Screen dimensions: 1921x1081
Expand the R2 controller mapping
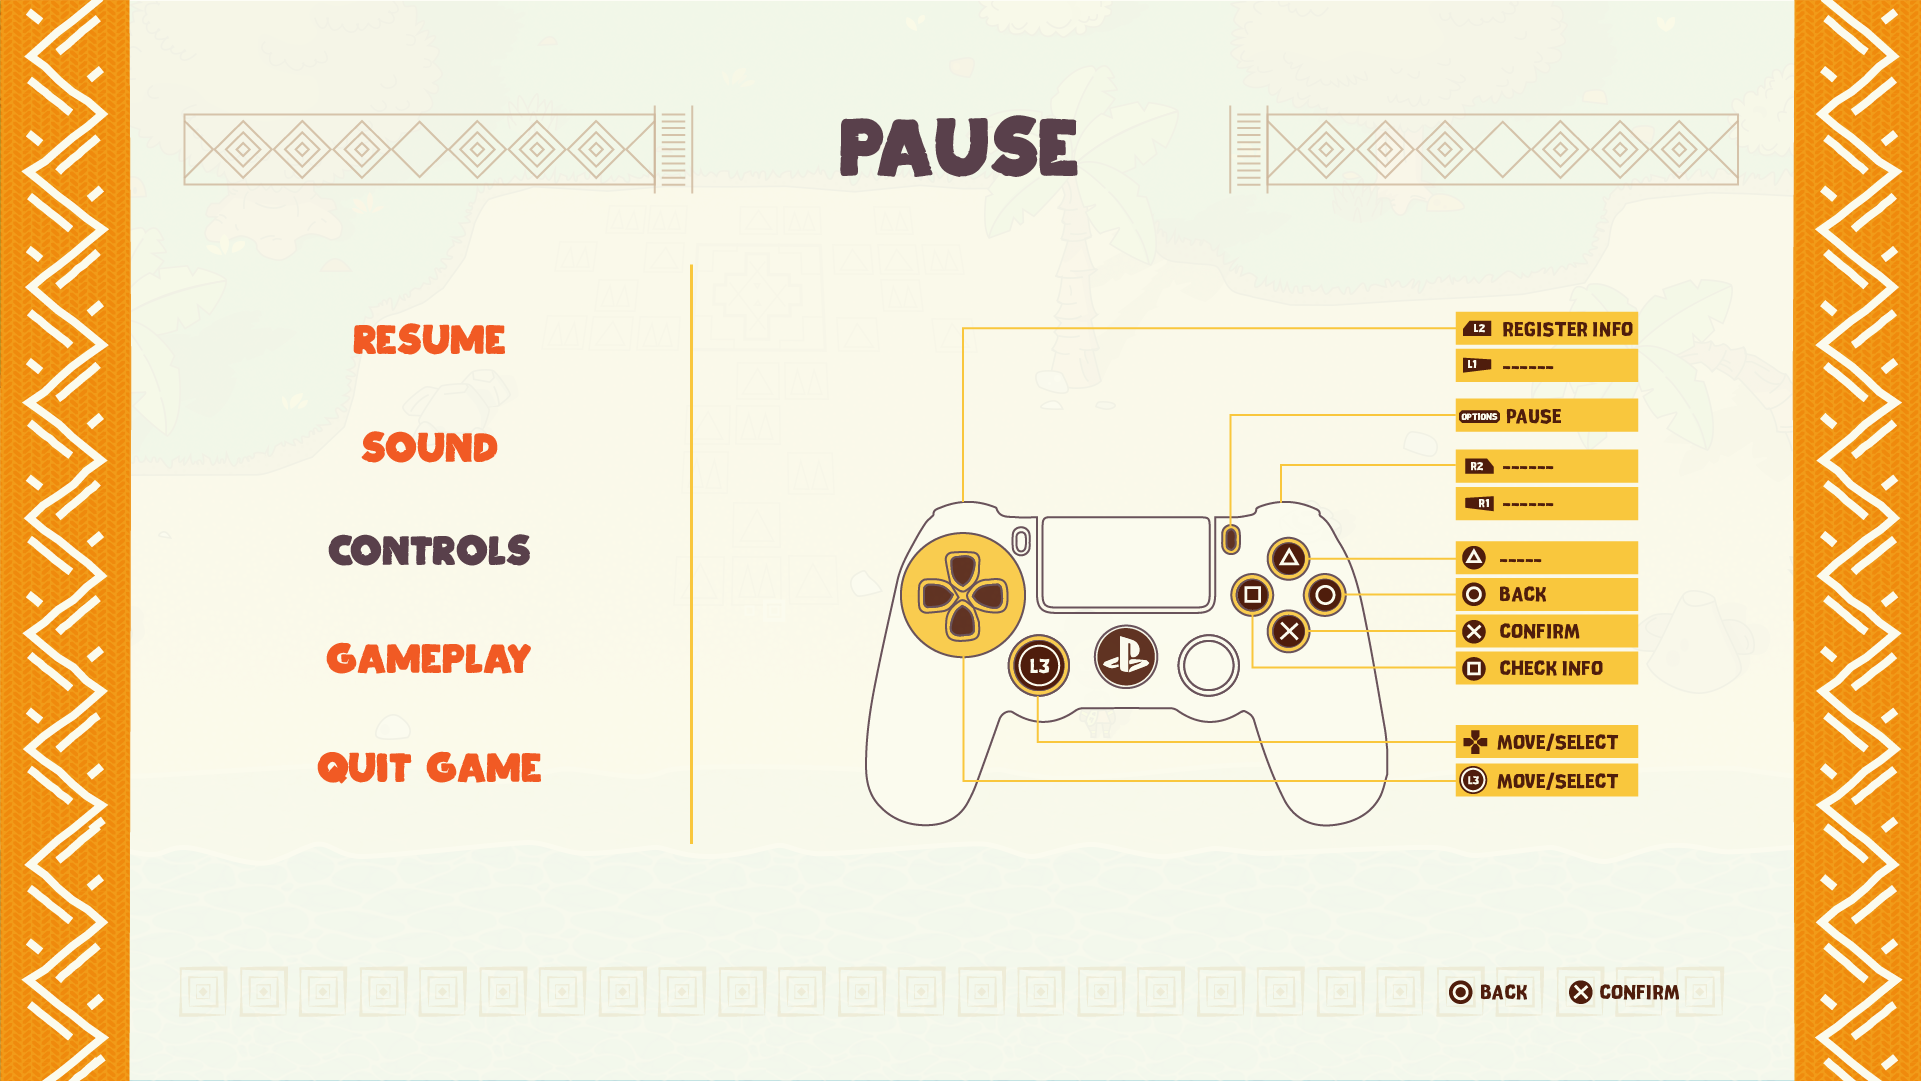point(1544,467)
